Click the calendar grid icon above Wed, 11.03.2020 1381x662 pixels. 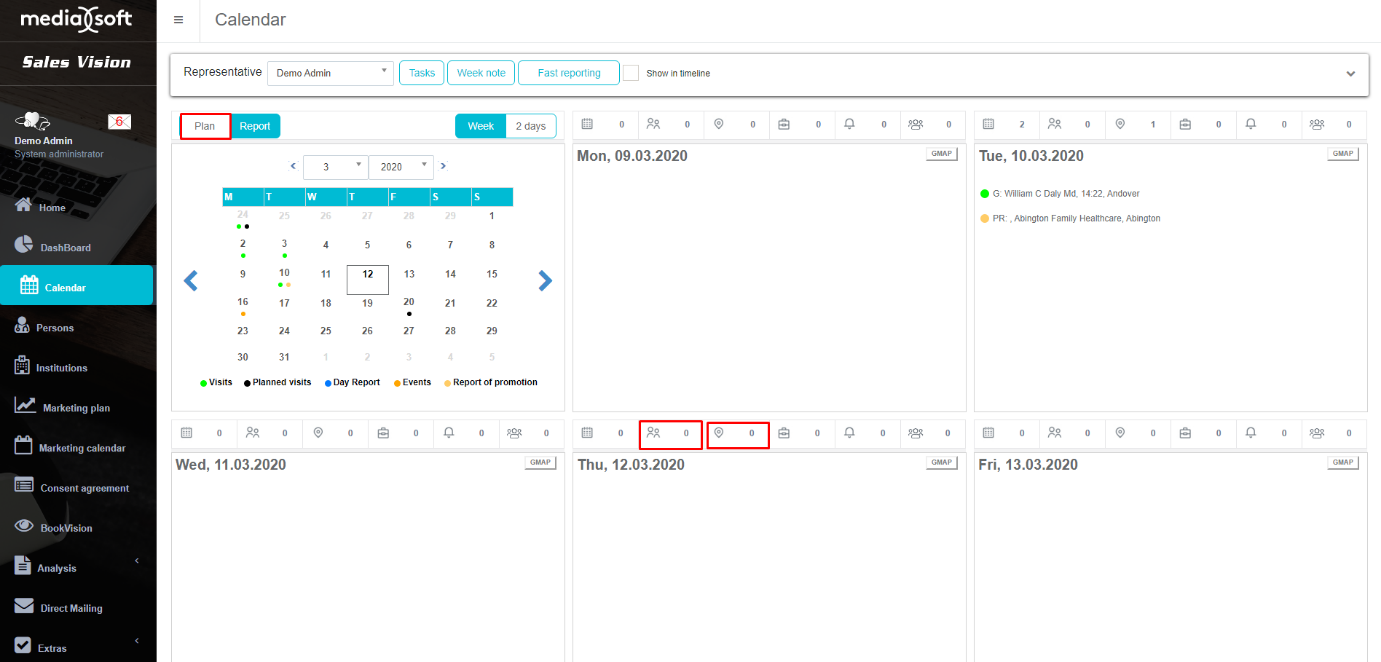[186, 433]
